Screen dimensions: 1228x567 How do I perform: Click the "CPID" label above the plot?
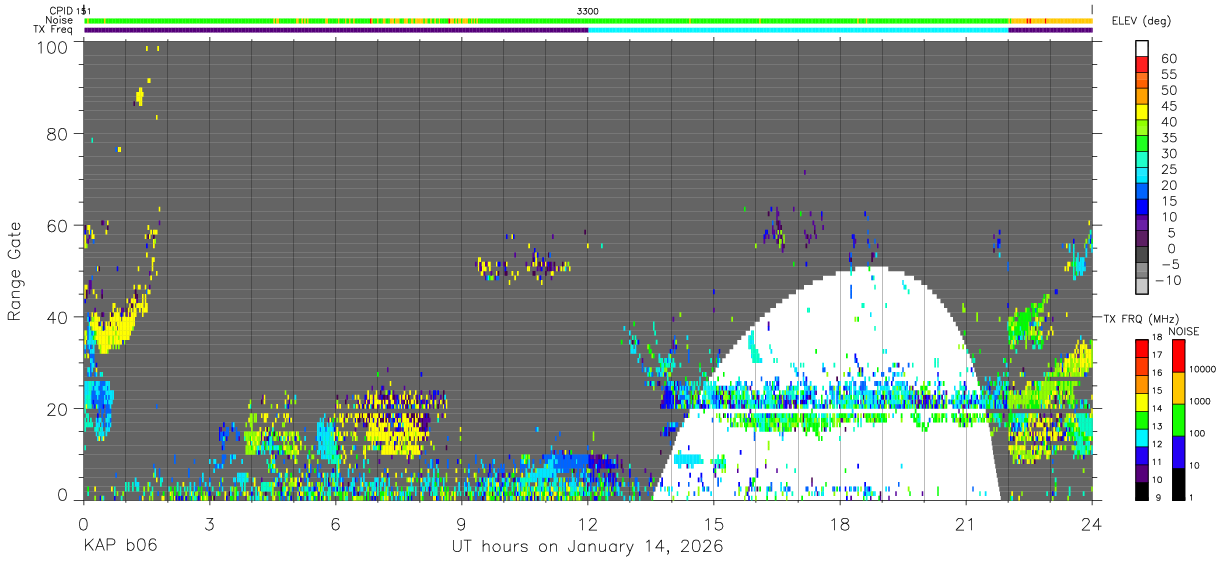[61, 10]
